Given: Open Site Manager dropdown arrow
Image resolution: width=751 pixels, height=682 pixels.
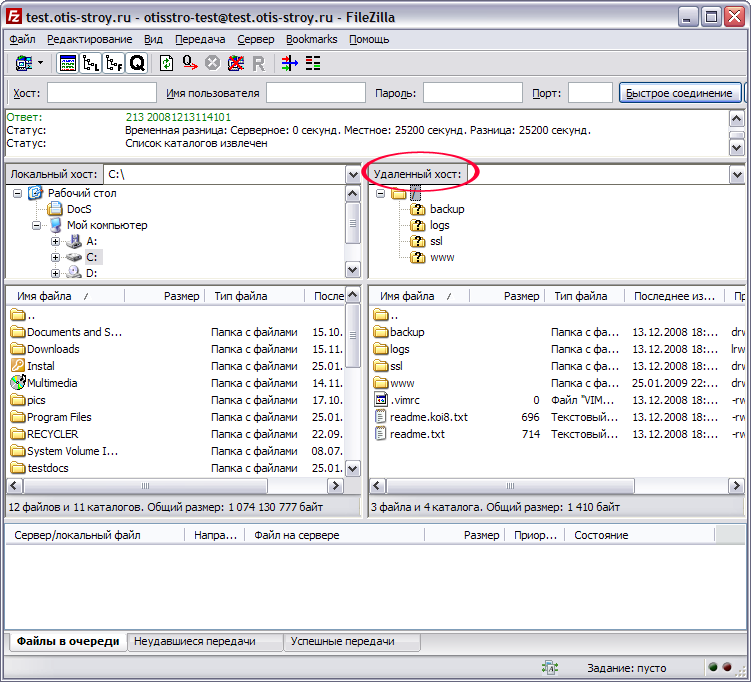Looking at the screenshot, I should point(41,63).
